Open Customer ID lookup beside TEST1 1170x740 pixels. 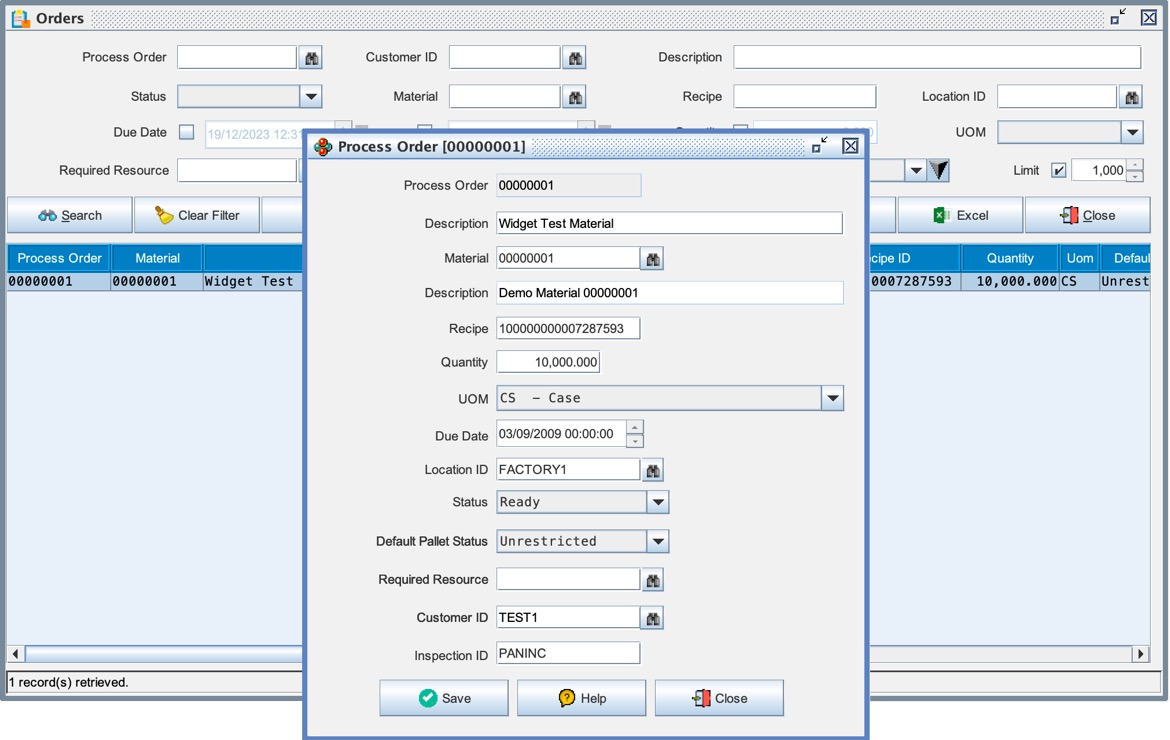653,619
